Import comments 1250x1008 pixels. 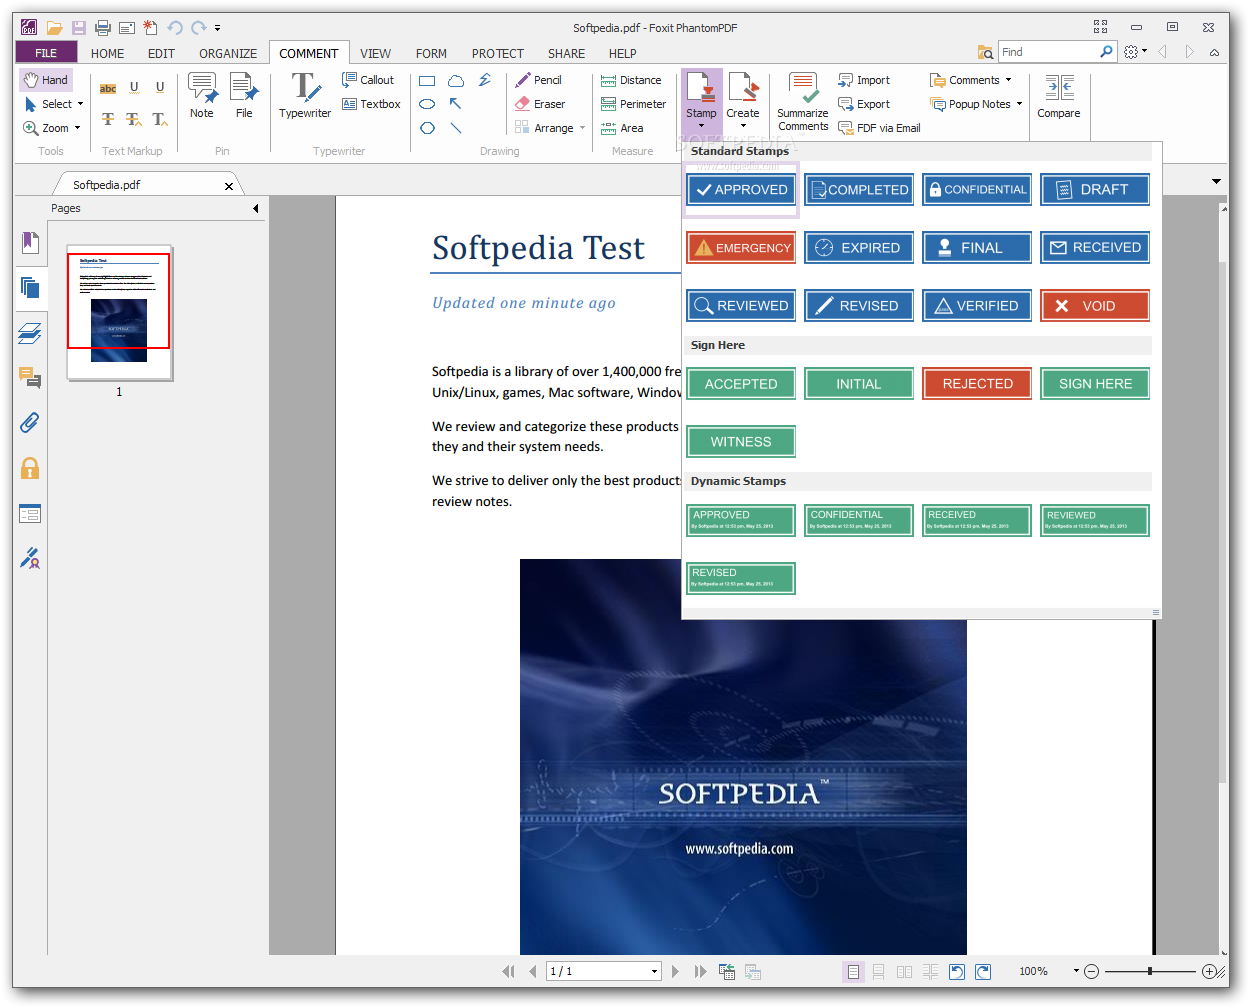[x=864, y=80]
